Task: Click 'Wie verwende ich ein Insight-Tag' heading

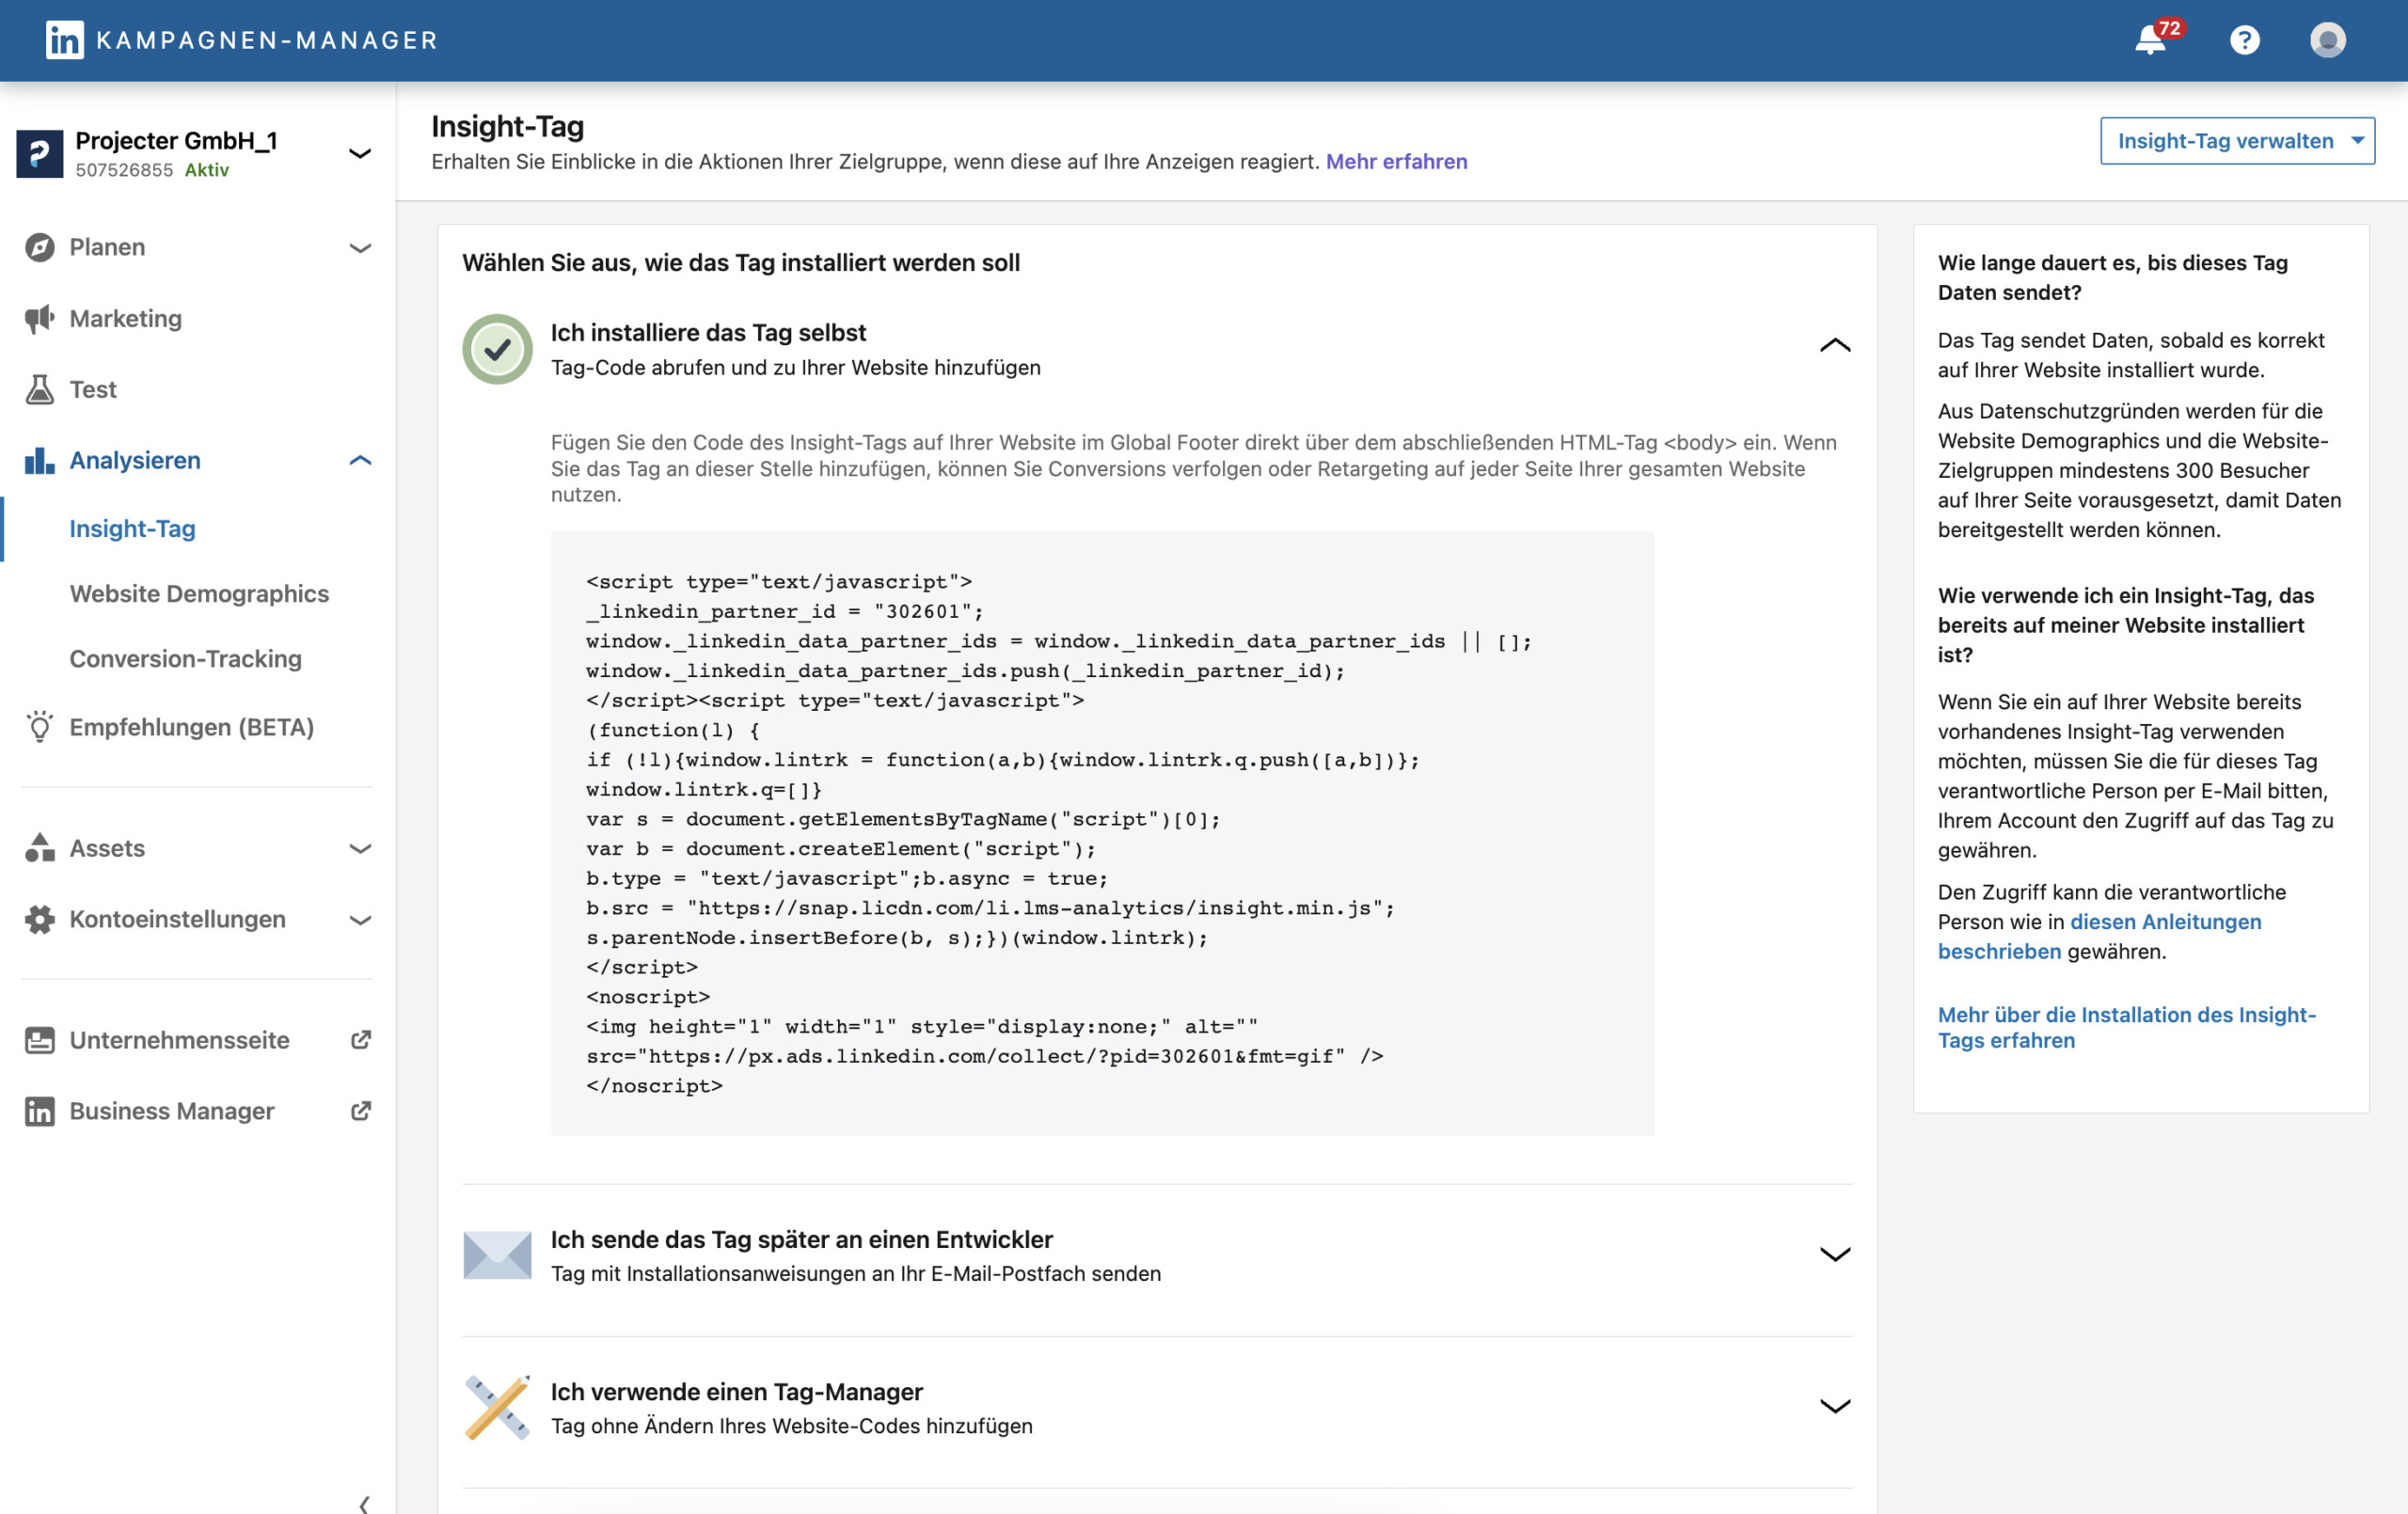Action: [x=2125, y=625]
